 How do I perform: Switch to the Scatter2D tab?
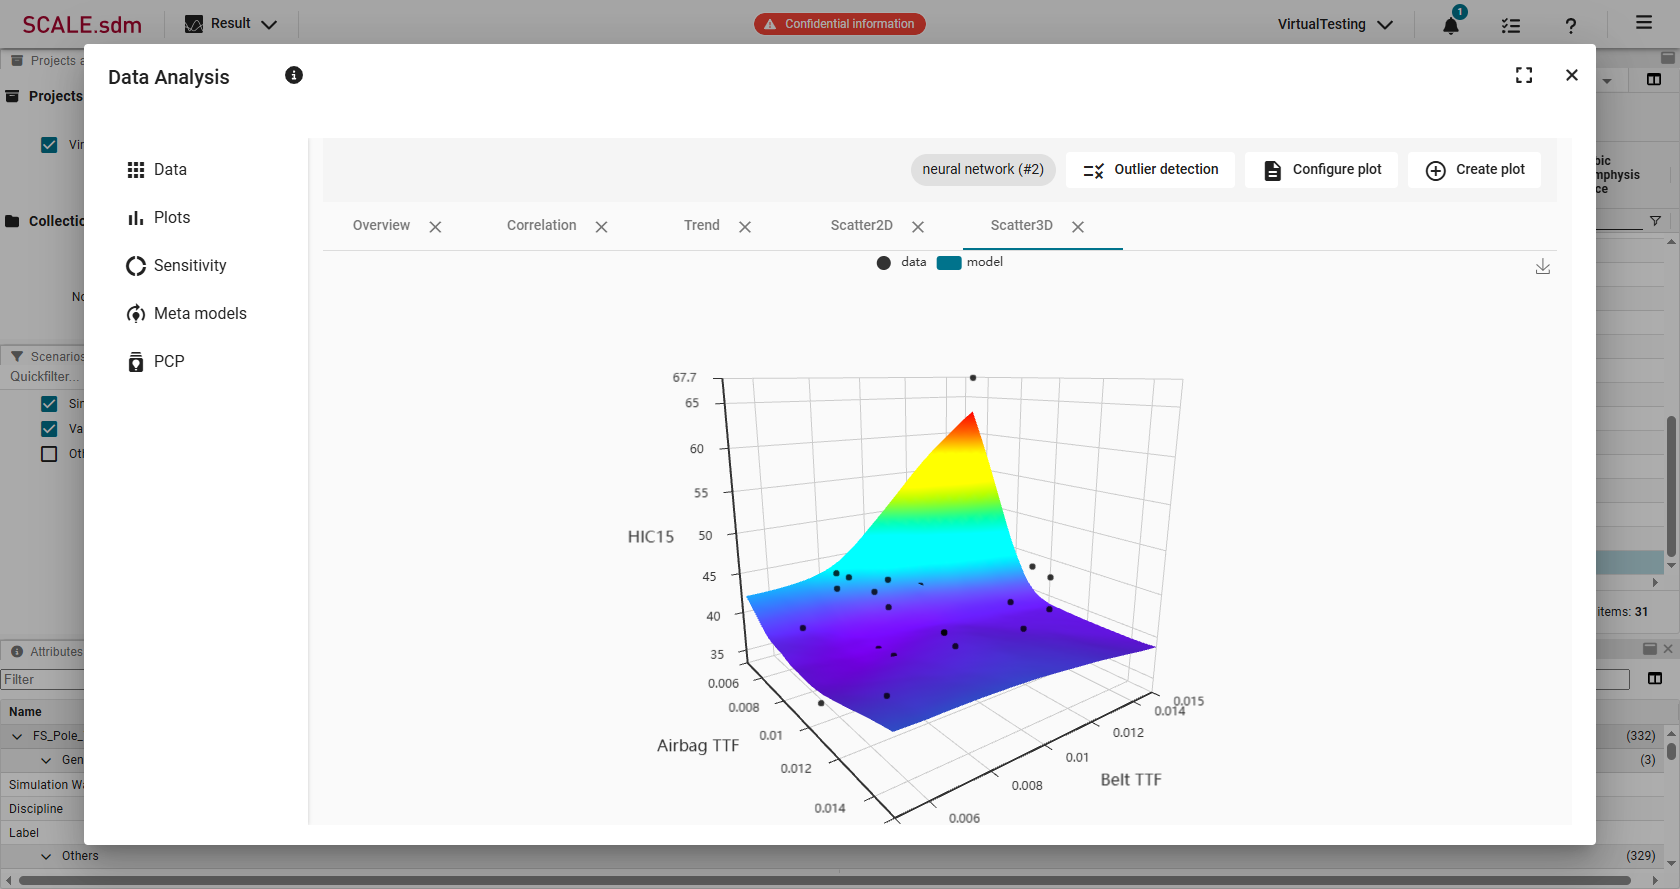pos(861,226)
